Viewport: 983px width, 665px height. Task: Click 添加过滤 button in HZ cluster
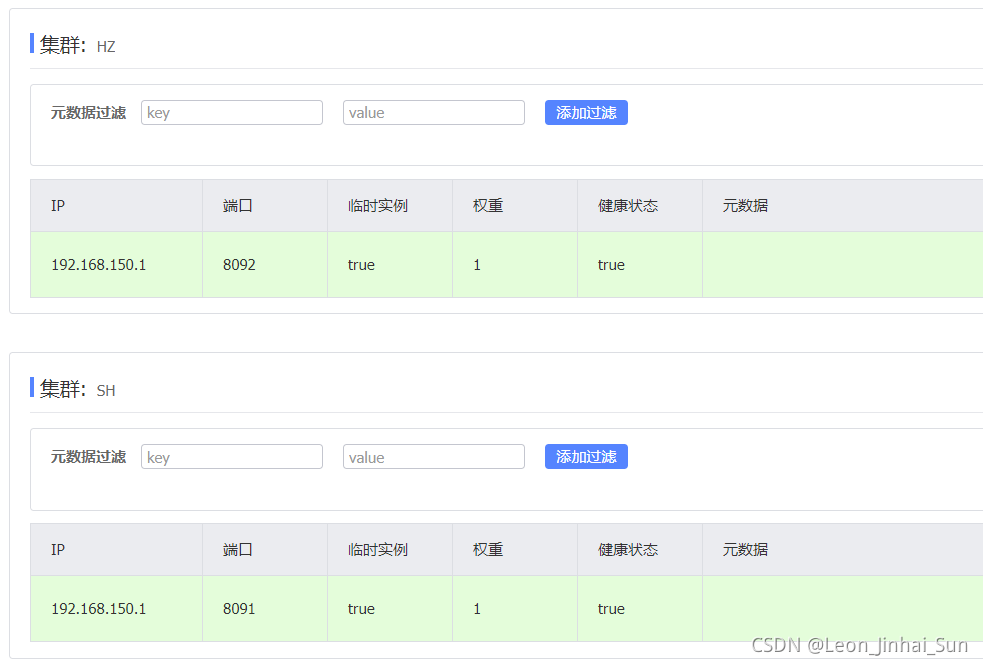[586, 113]
